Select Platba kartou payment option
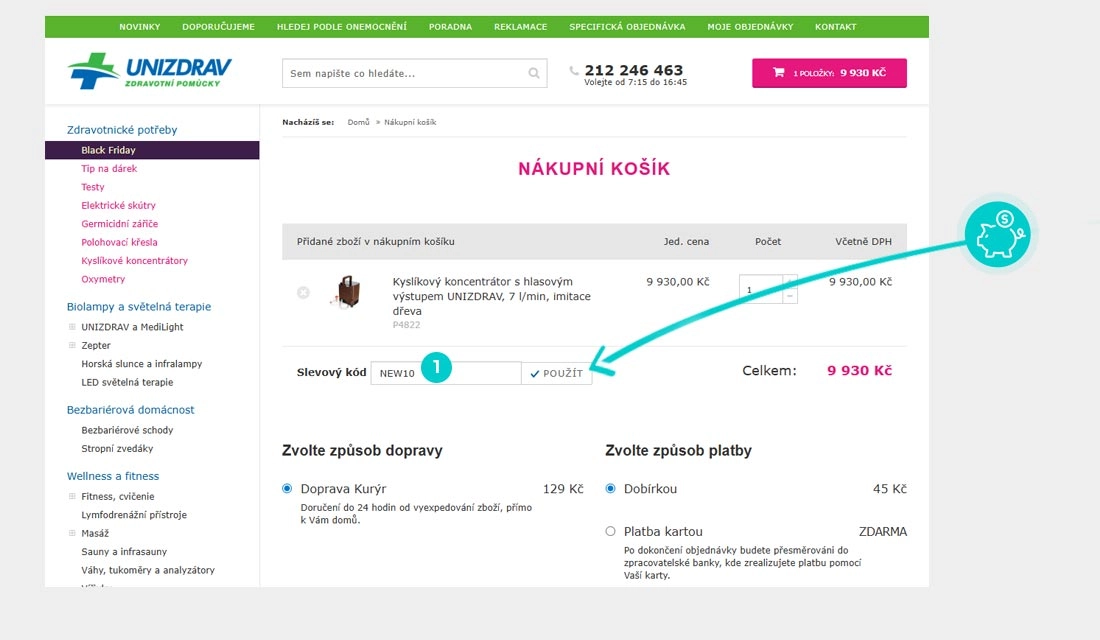This screenshot has height=640, width=1100. (x=611, y=531)
